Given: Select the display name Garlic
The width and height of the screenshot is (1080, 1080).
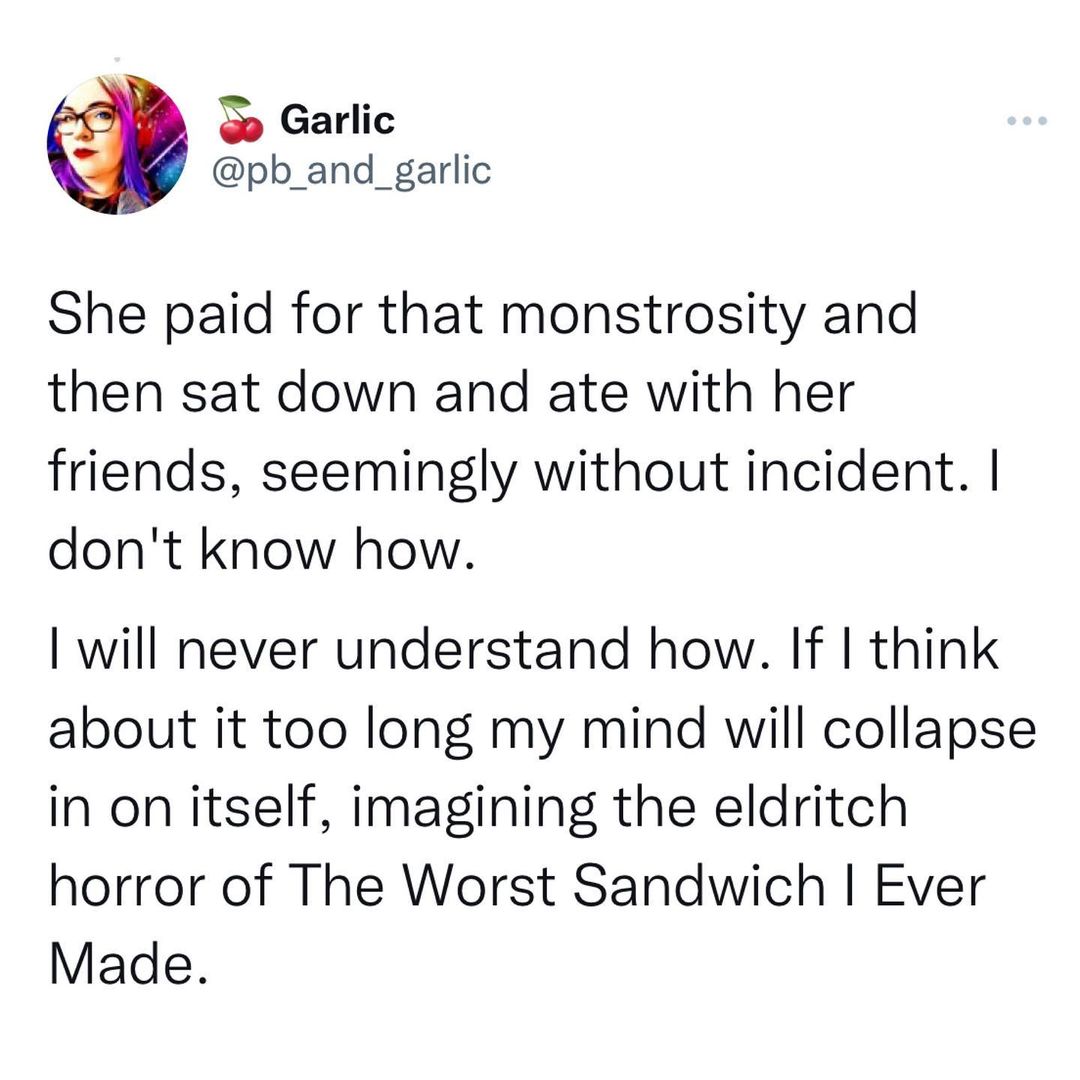Looking at the screenshot, I should pyautogui.click(x=336, y=120).
